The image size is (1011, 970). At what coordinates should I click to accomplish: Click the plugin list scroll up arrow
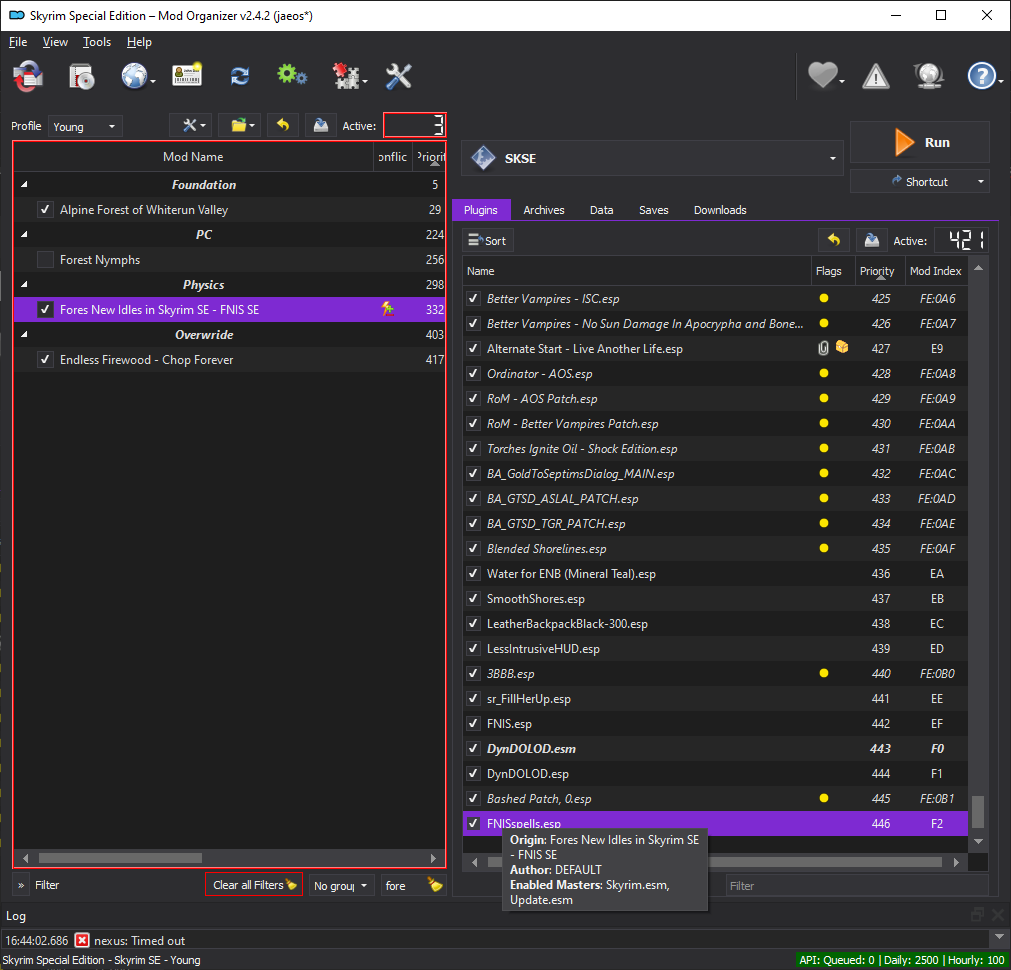(978, 268)
